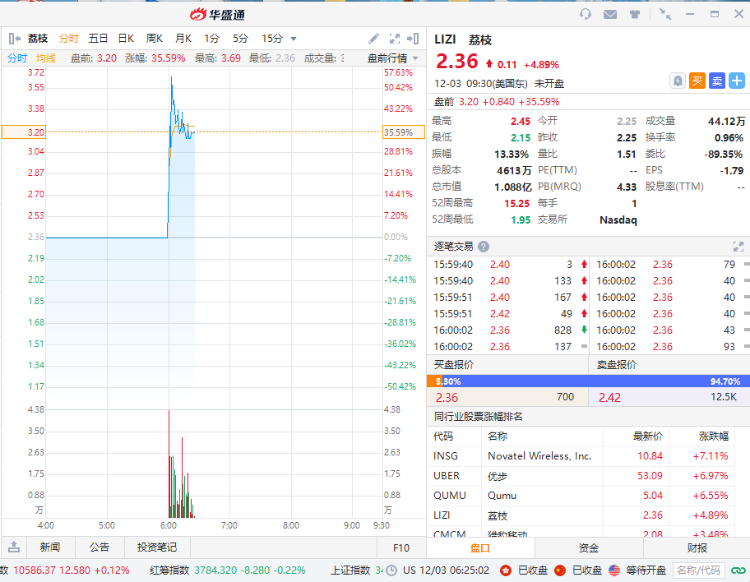Open the messages envelope icon
The image size is (750, 582).
(610, 14)
